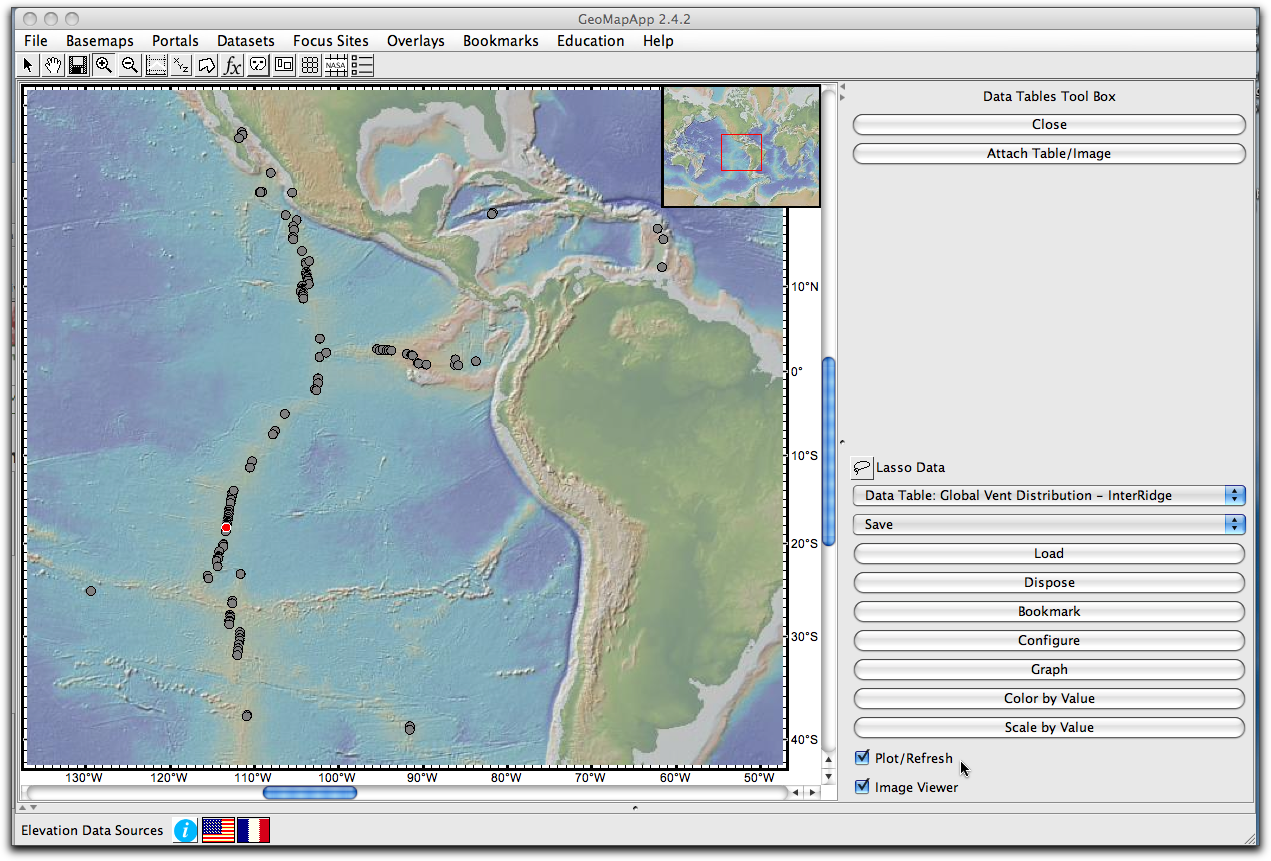
Task: Activate the Zoom Out magnifier tool
Action: coord(130,64)
